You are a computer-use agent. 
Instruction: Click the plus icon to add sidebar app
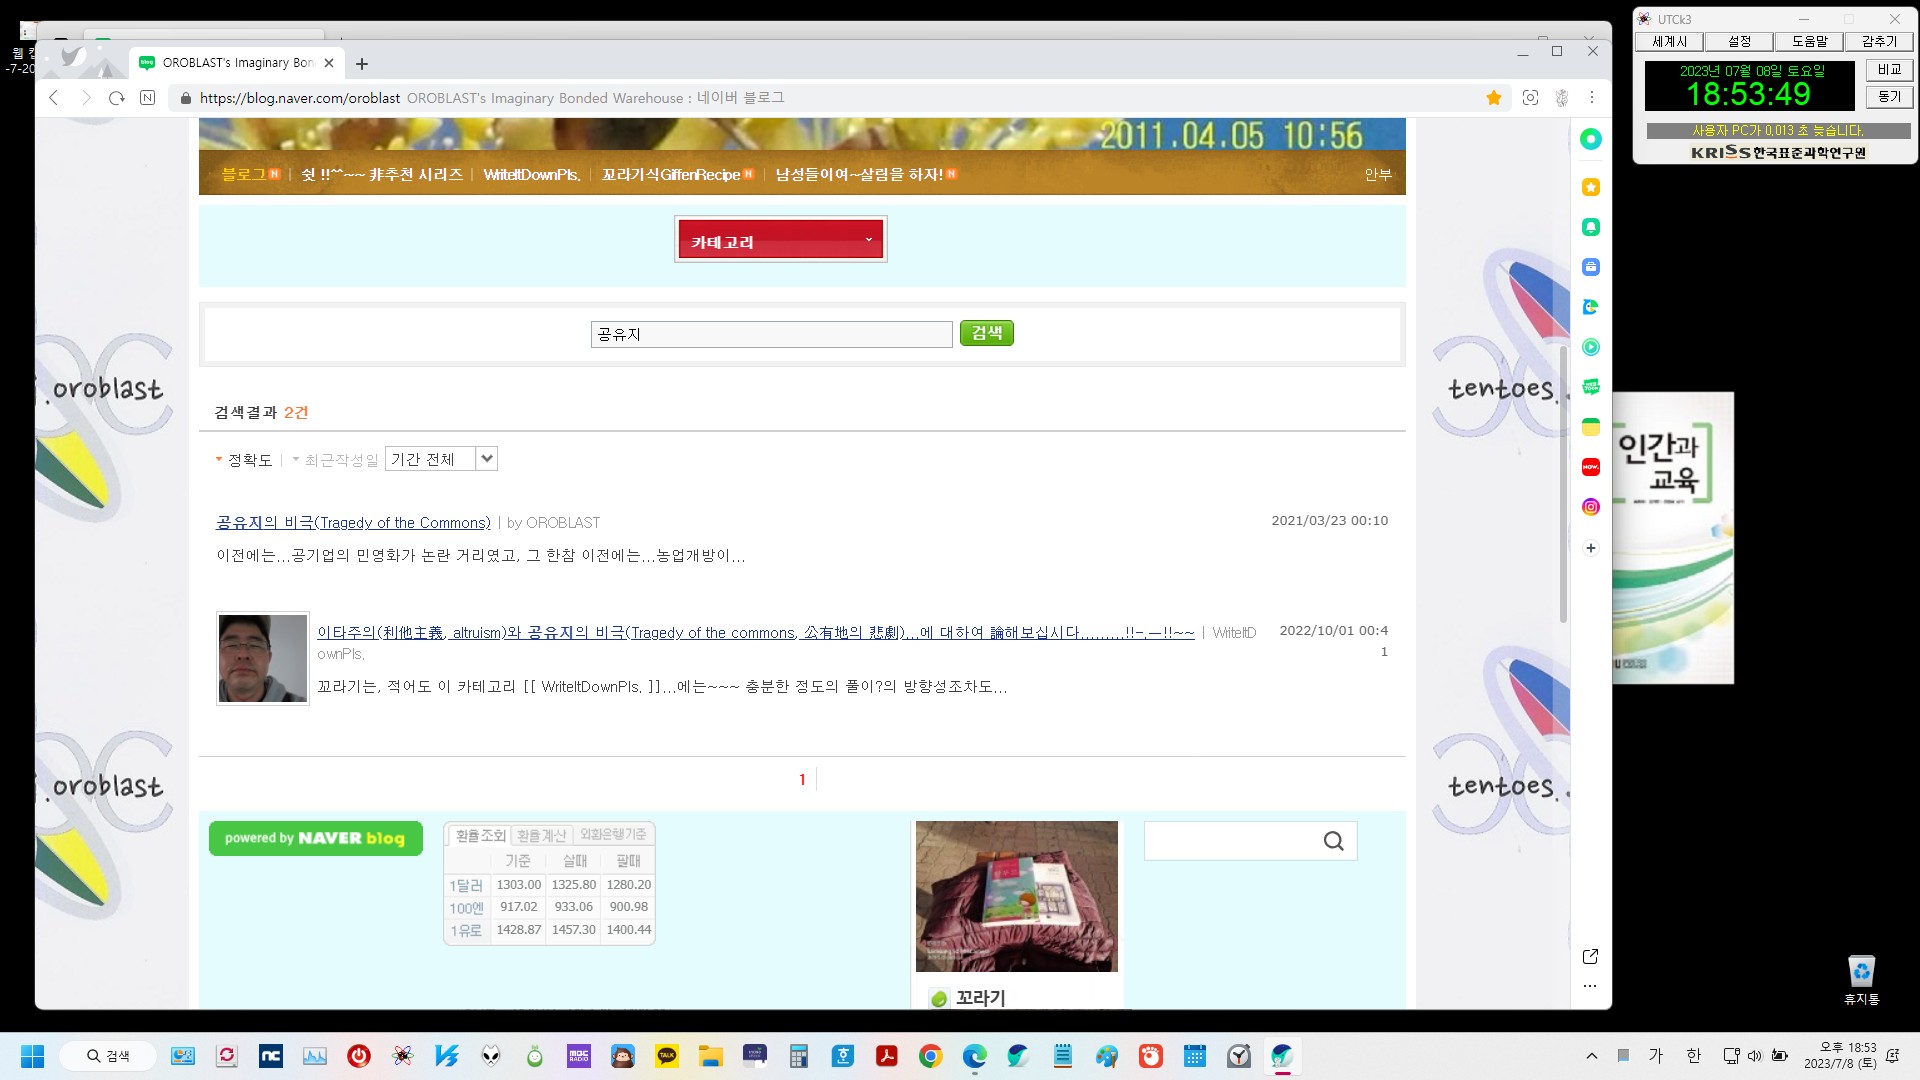coord(1590,548)
